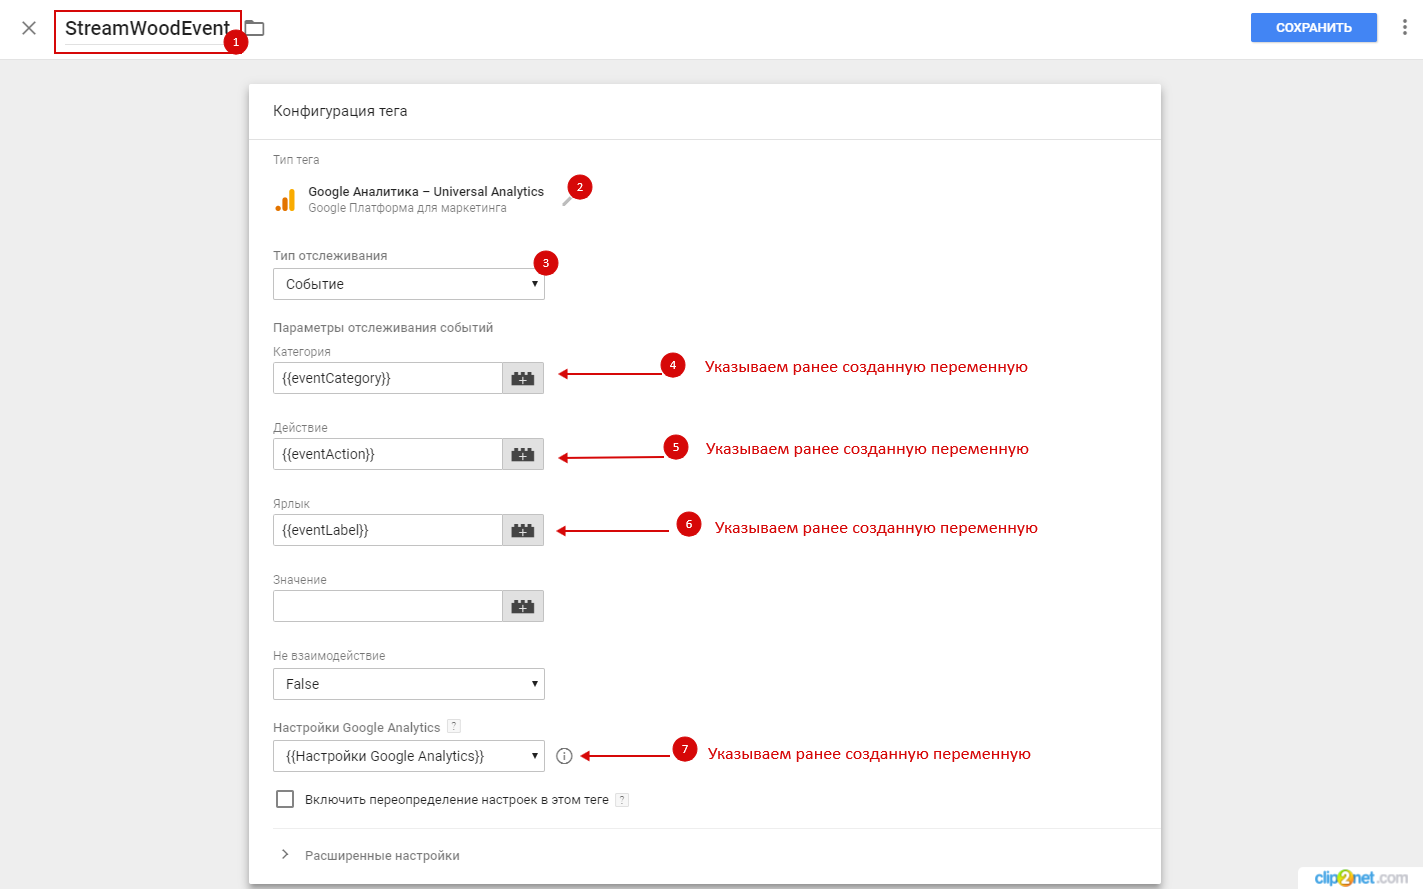Insert a variable for the Категория field
Screen dimensions: 1423x889
click(523, 378)
